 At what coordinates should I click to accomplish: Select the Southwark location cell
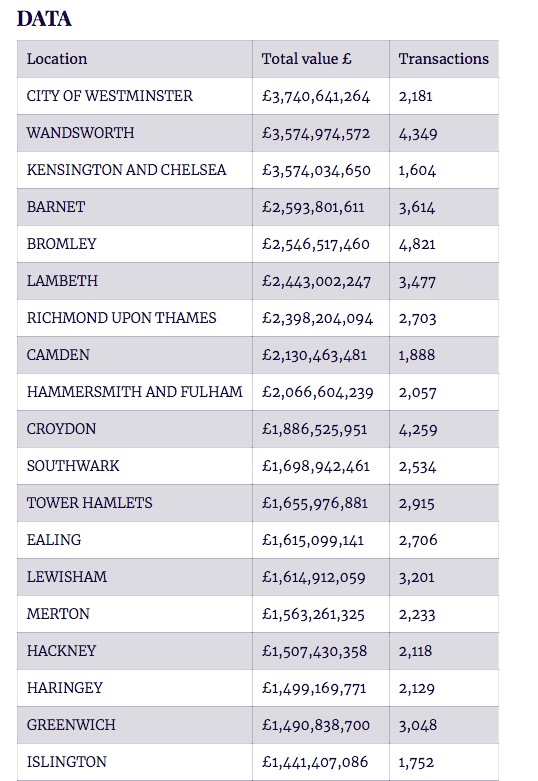coord(134,466)
